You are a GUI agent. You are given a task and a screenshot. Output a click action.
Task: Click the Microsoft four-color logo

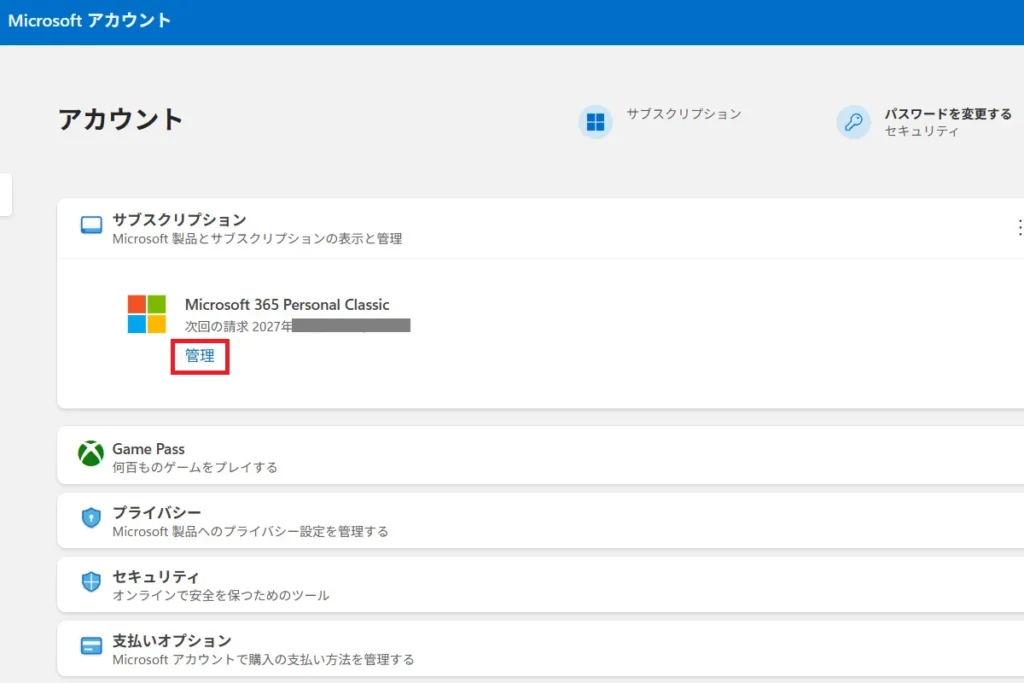tap(147, 314)
